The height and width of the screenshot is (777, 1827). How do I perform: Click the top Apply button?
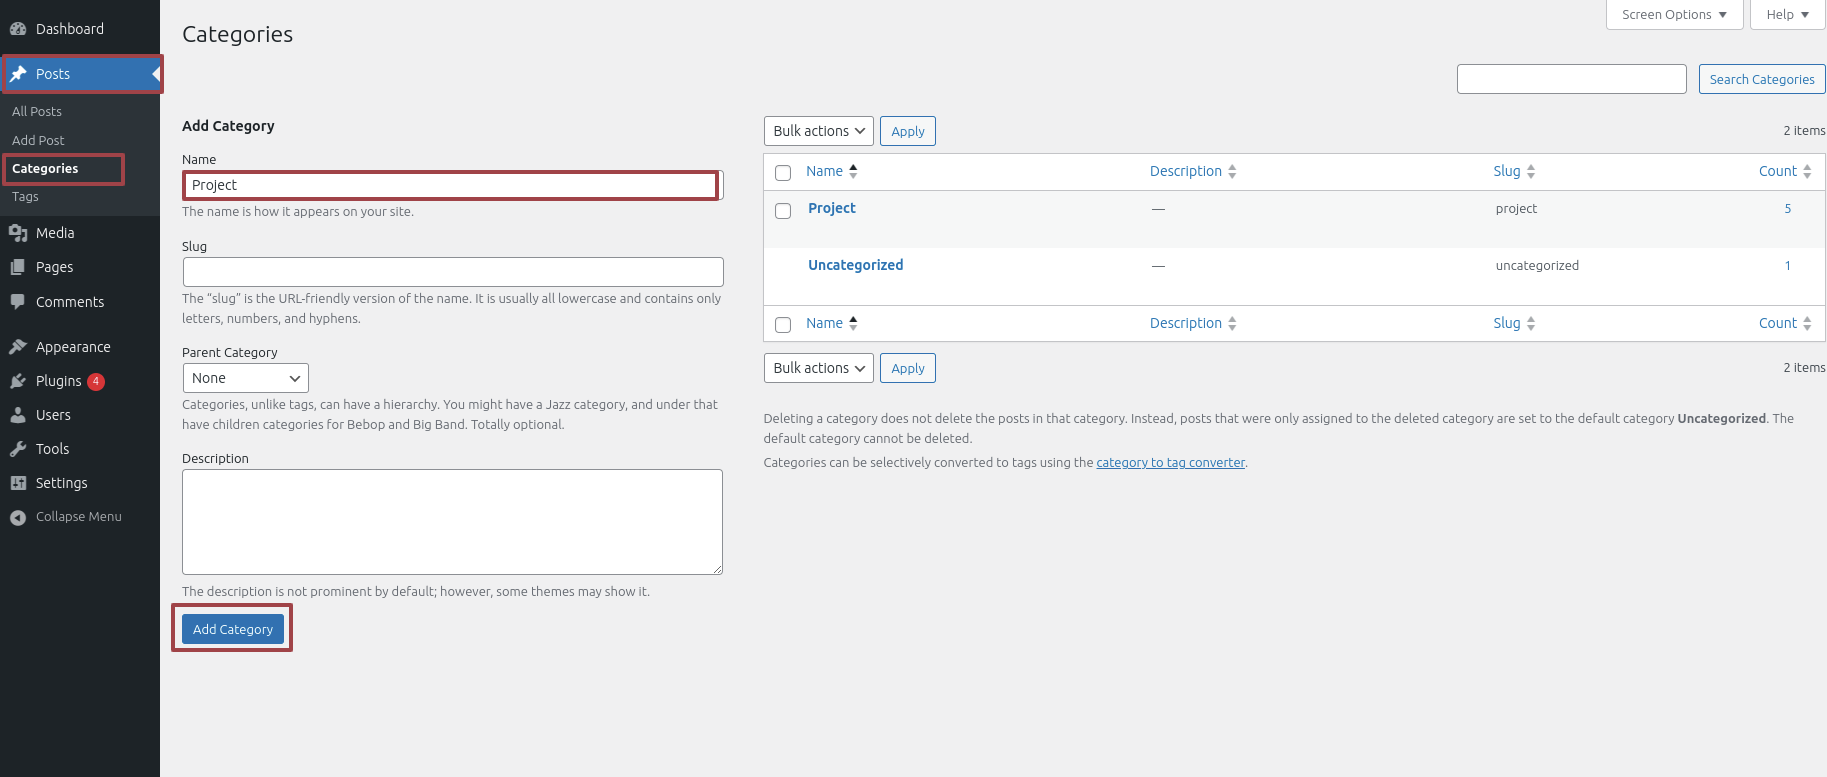coord(908,131)
